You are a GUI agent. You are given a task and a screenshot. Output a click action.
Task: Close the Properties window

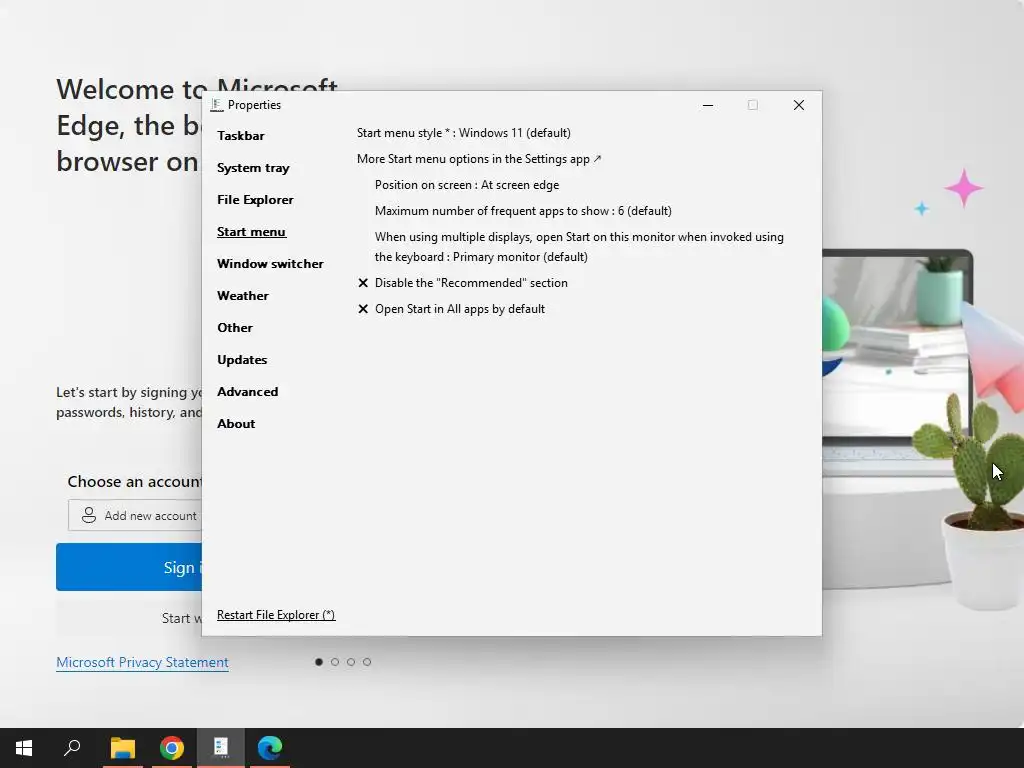[x=798, y=105]
